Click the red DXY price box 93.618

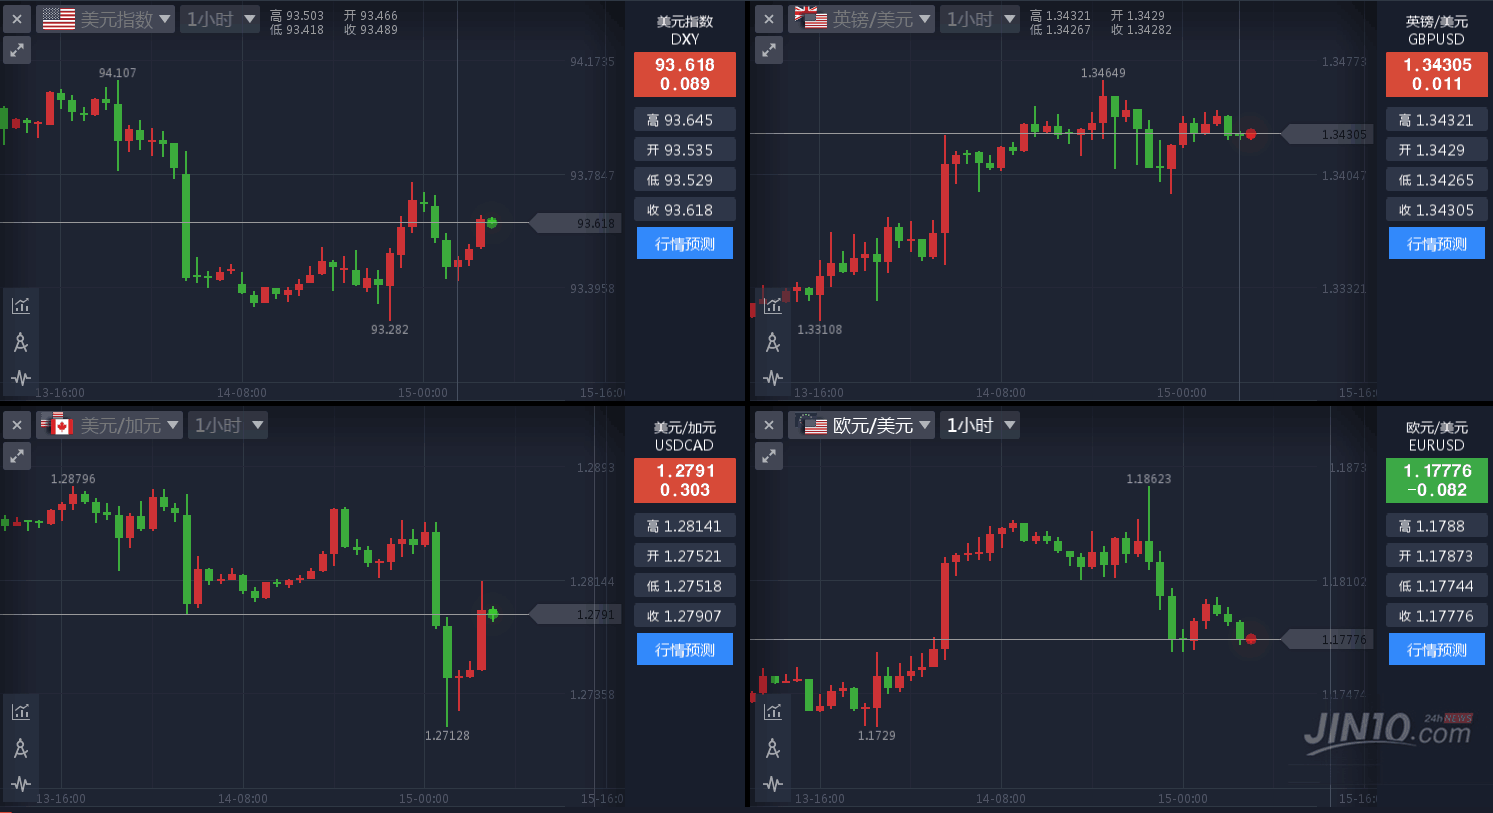tap(685, 75)
